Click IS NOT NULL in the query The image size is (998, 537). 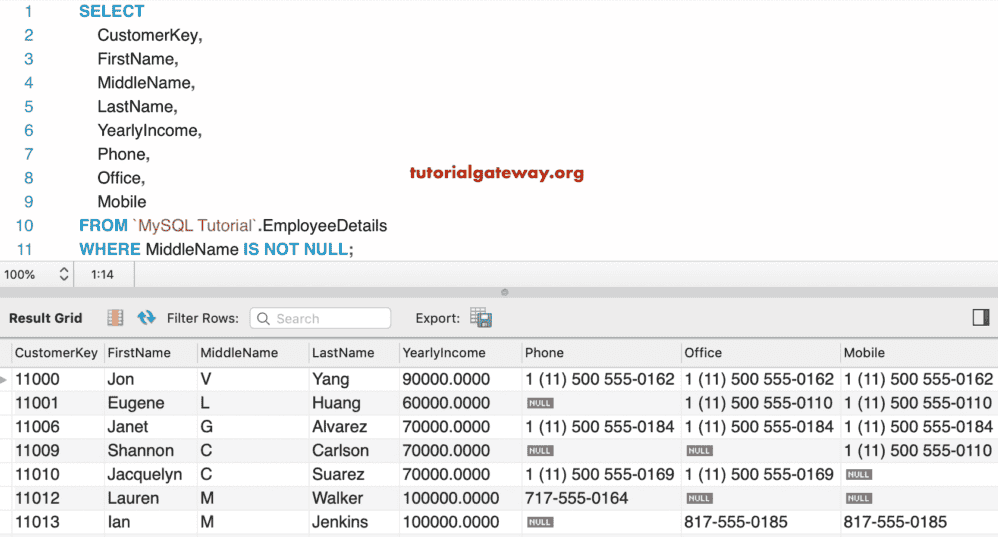[295, 249]
